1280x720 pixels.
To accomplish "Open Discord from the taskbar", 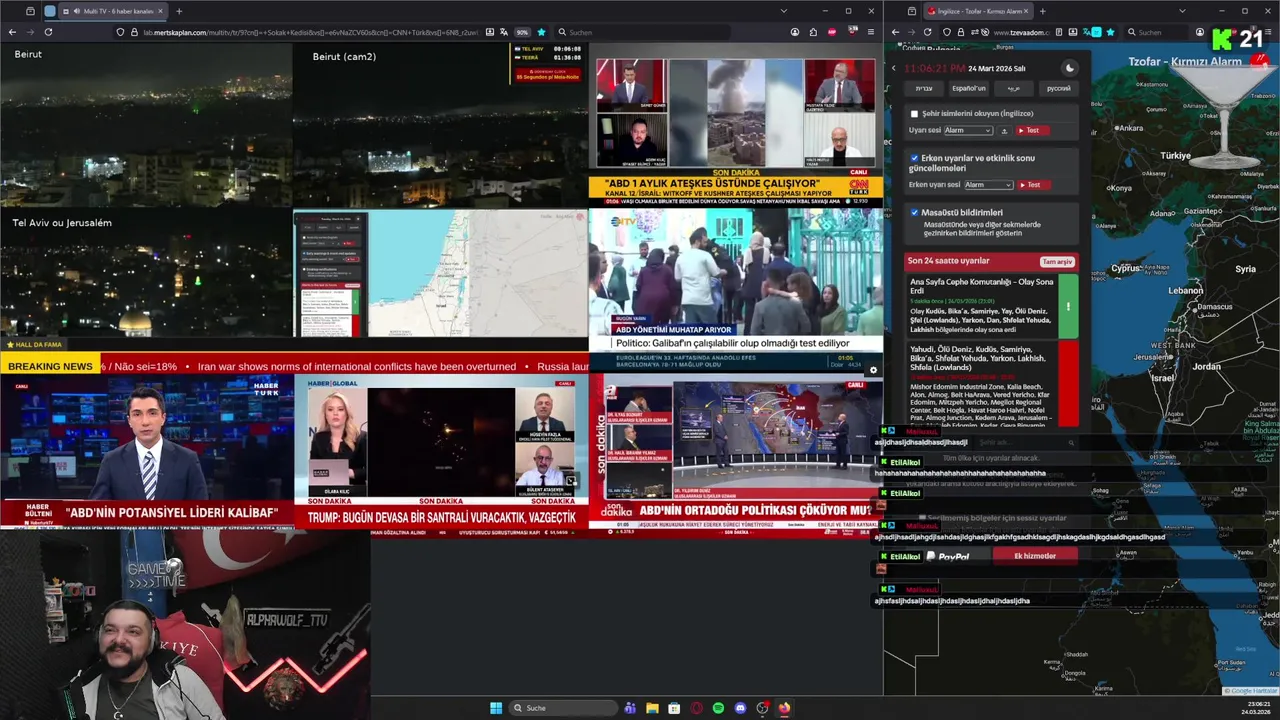I will (x=740, y=708).
